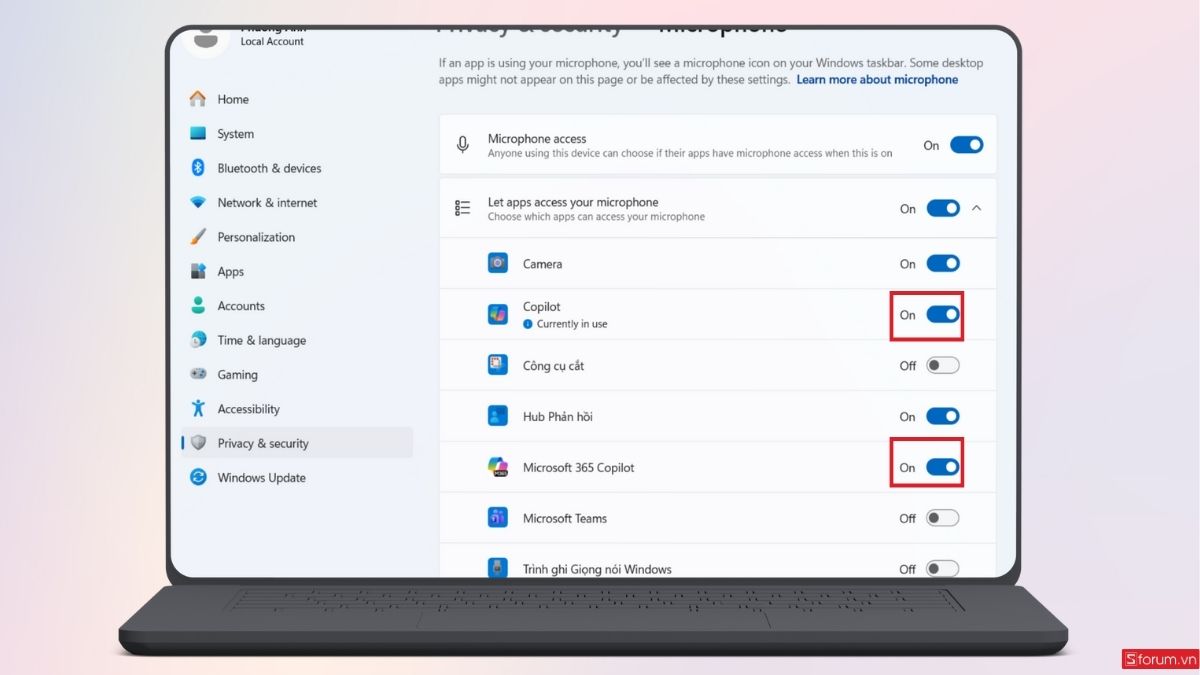Screen dimensions: 1200x675
Task: Open Gaming settings
Action: 296,375
